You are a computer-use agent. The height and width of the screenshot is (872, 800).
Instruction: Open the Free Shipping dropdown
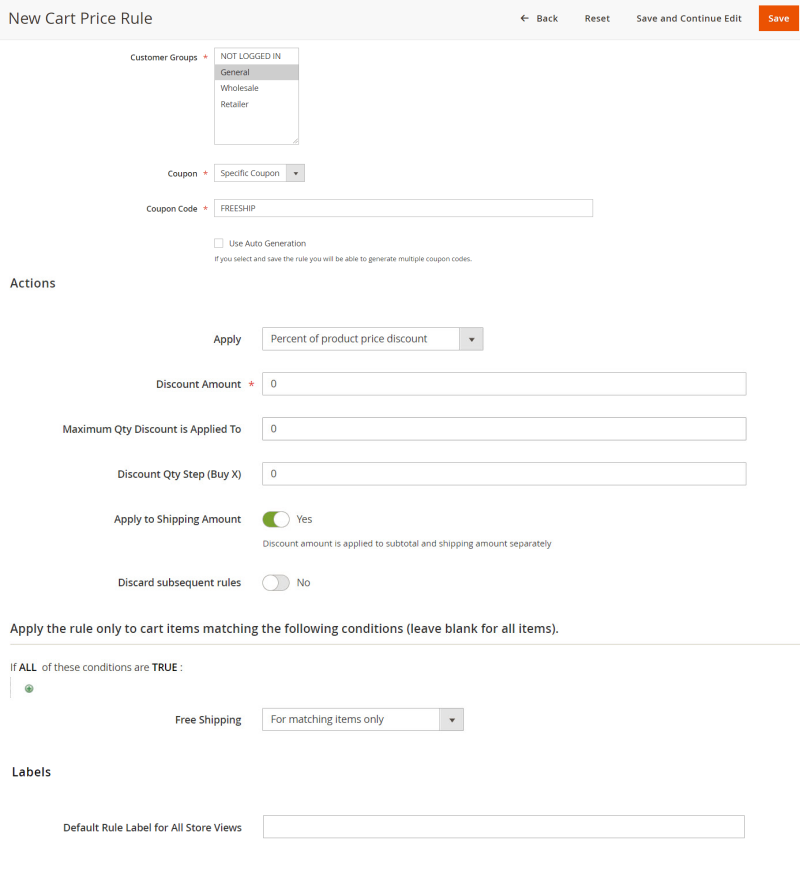(x=362, y=719)
